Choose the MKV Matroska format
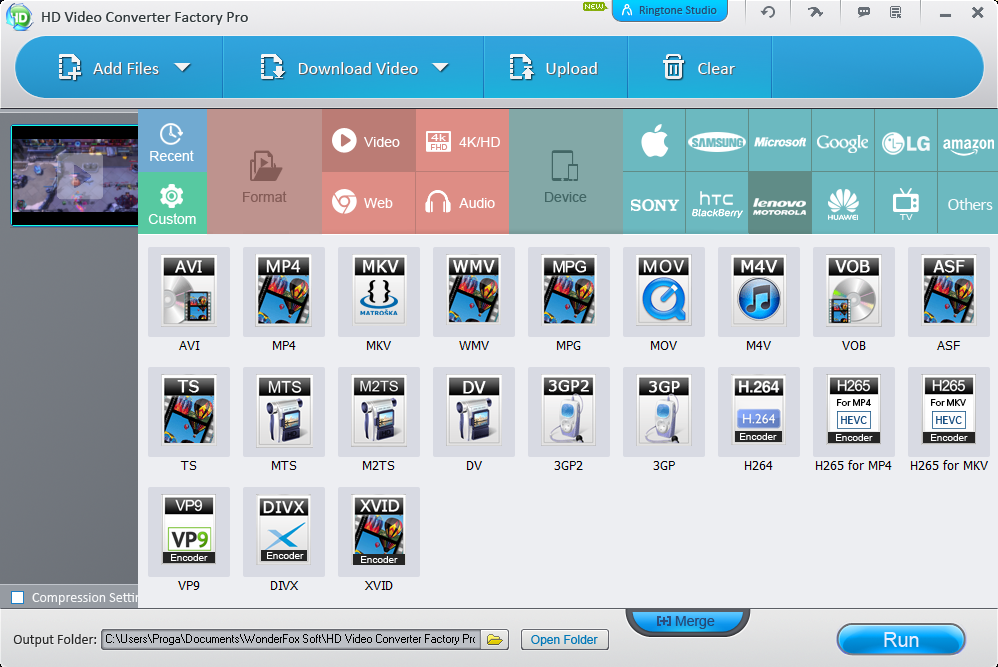The height and width of the screenshot is (667, 998). tap(379, 292)
